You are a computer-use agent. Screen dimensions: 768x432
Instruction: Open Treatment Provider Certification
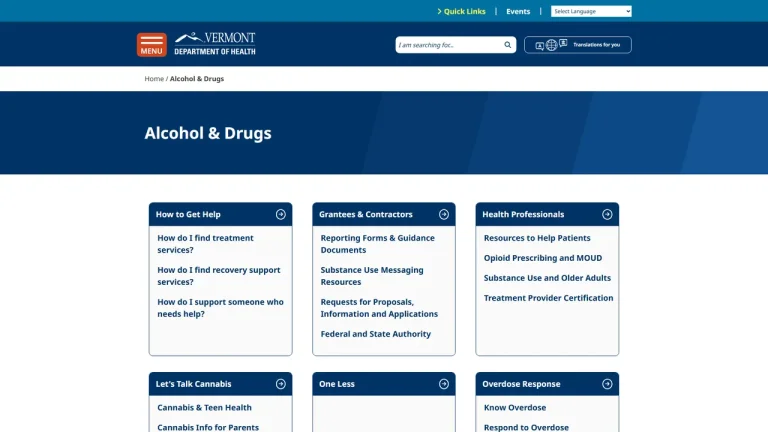tap(548, 298)
